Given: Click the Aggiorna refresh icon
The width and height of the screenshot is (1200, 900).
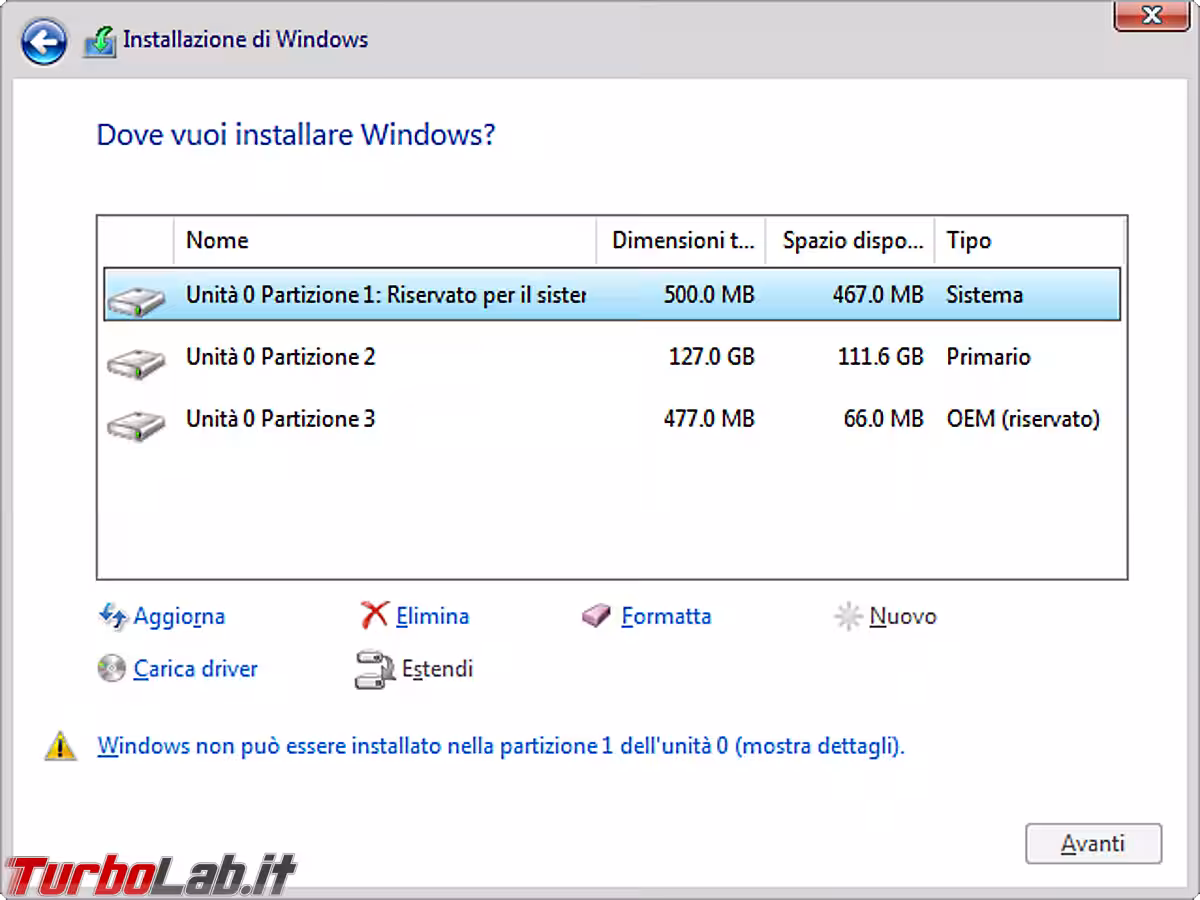Looking at the screenshot, I should [x=112, y=616].
